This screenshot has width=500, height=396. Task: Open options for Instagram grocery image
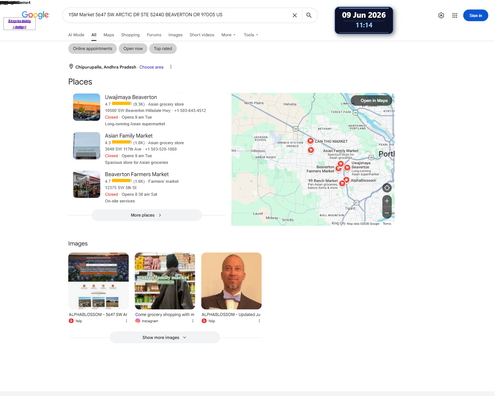pos(193,321)
